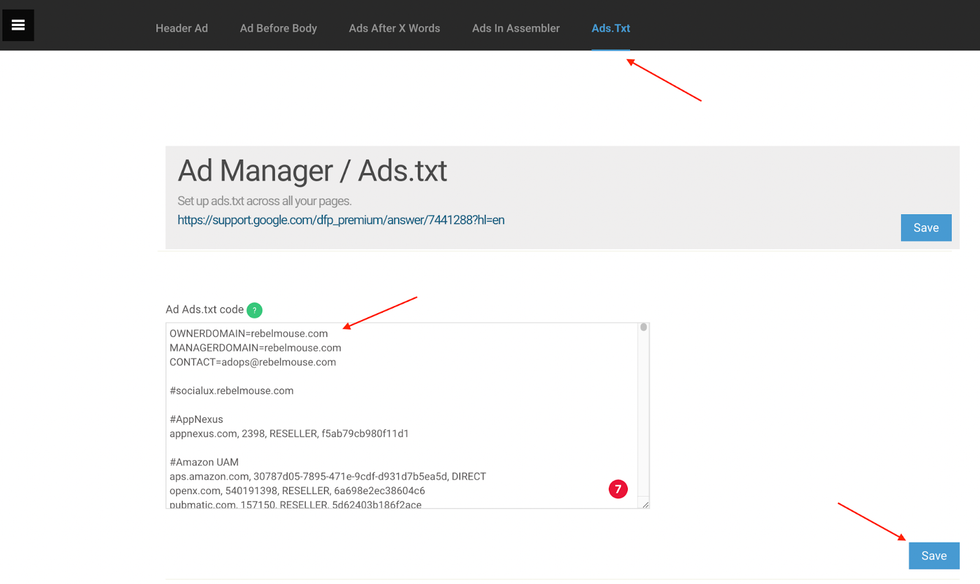980x584 pixels.
Task: Click the appnexus.com RESELLER entry
Action: pos(289,434)
